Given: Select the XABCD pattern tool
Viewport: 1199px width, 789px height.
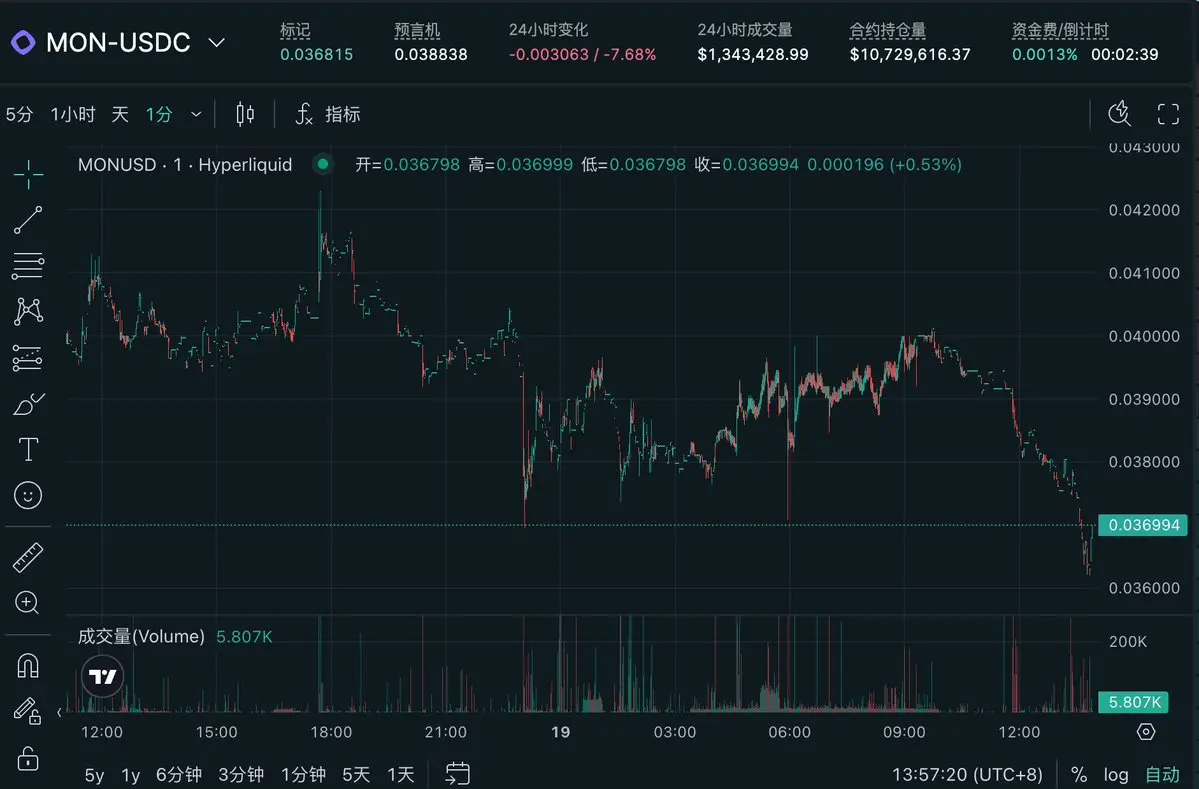Looking at the screenshot, I should click(x=28, y=311).
